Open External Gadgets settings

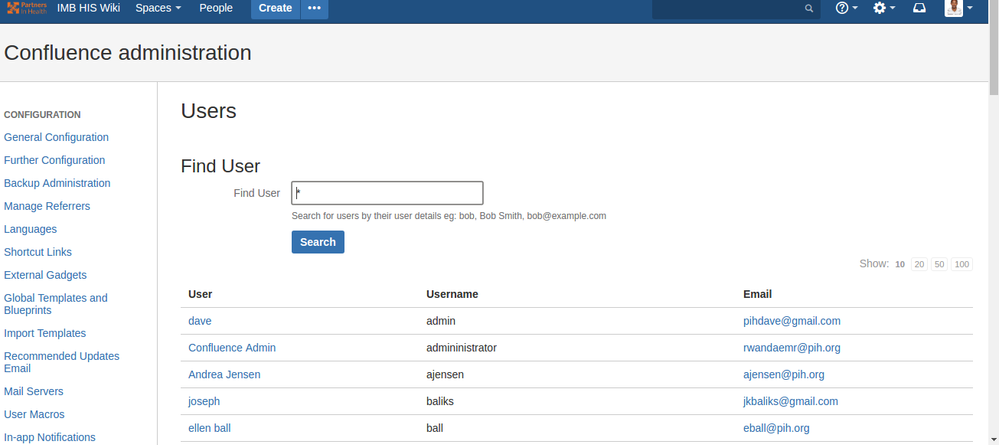coord(45,275)
